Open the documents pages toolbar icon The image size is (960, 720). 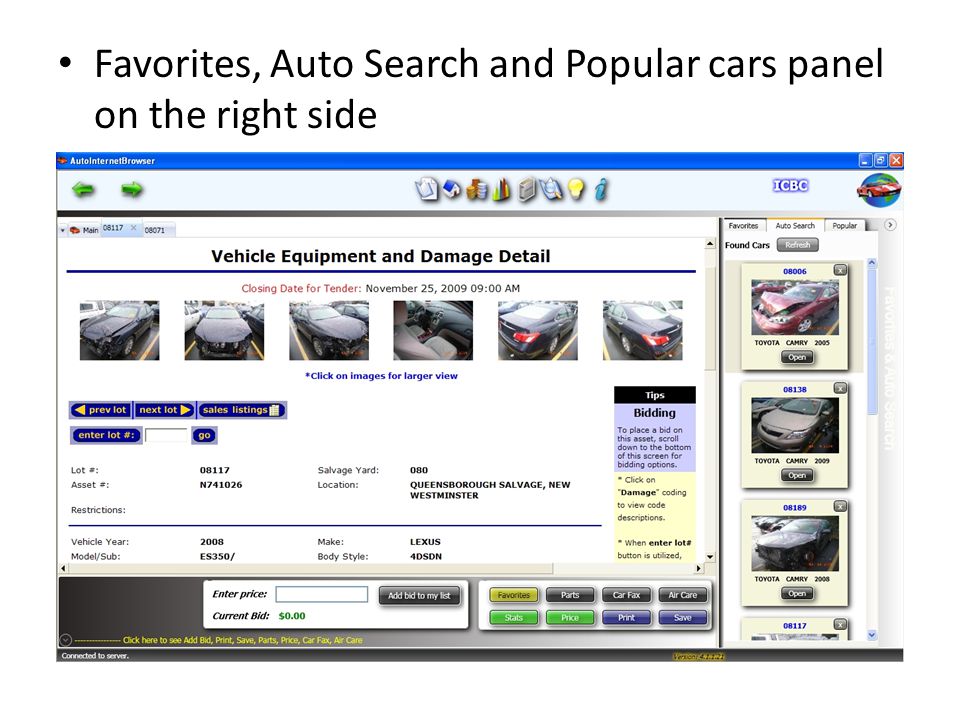[427, 189]
